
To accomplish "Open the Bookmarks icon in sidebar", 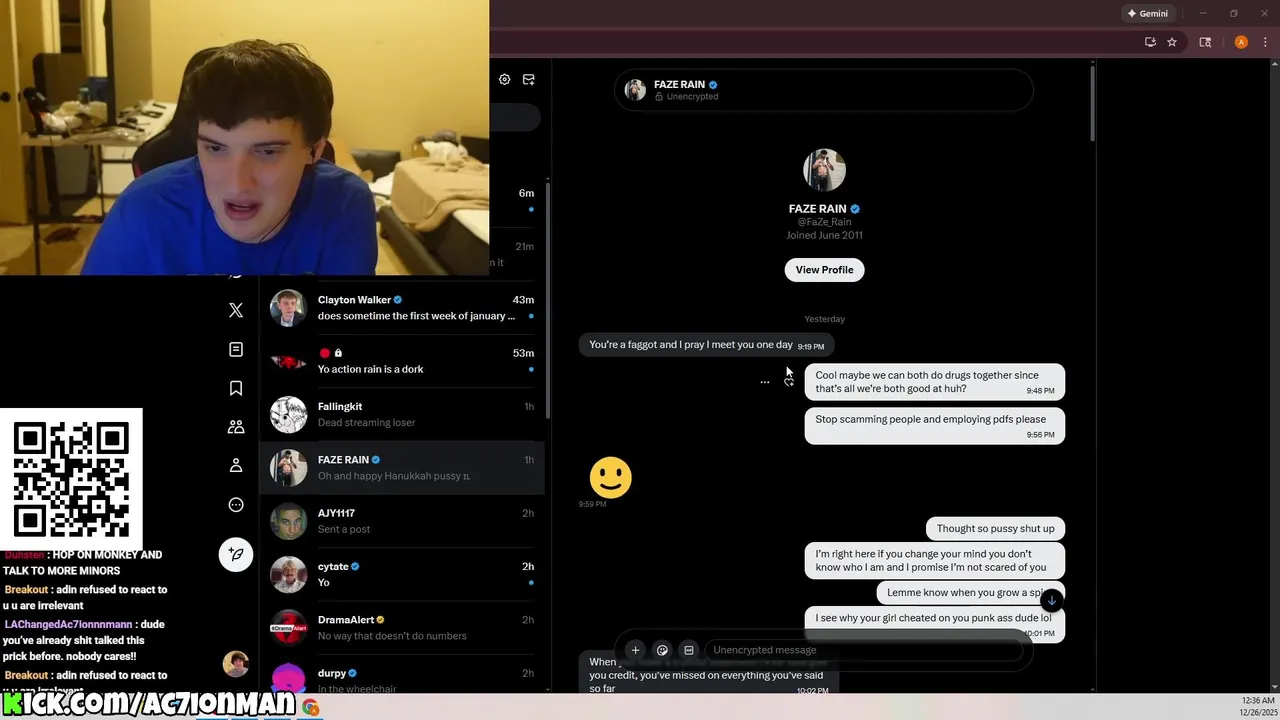I will coord(236,388).
